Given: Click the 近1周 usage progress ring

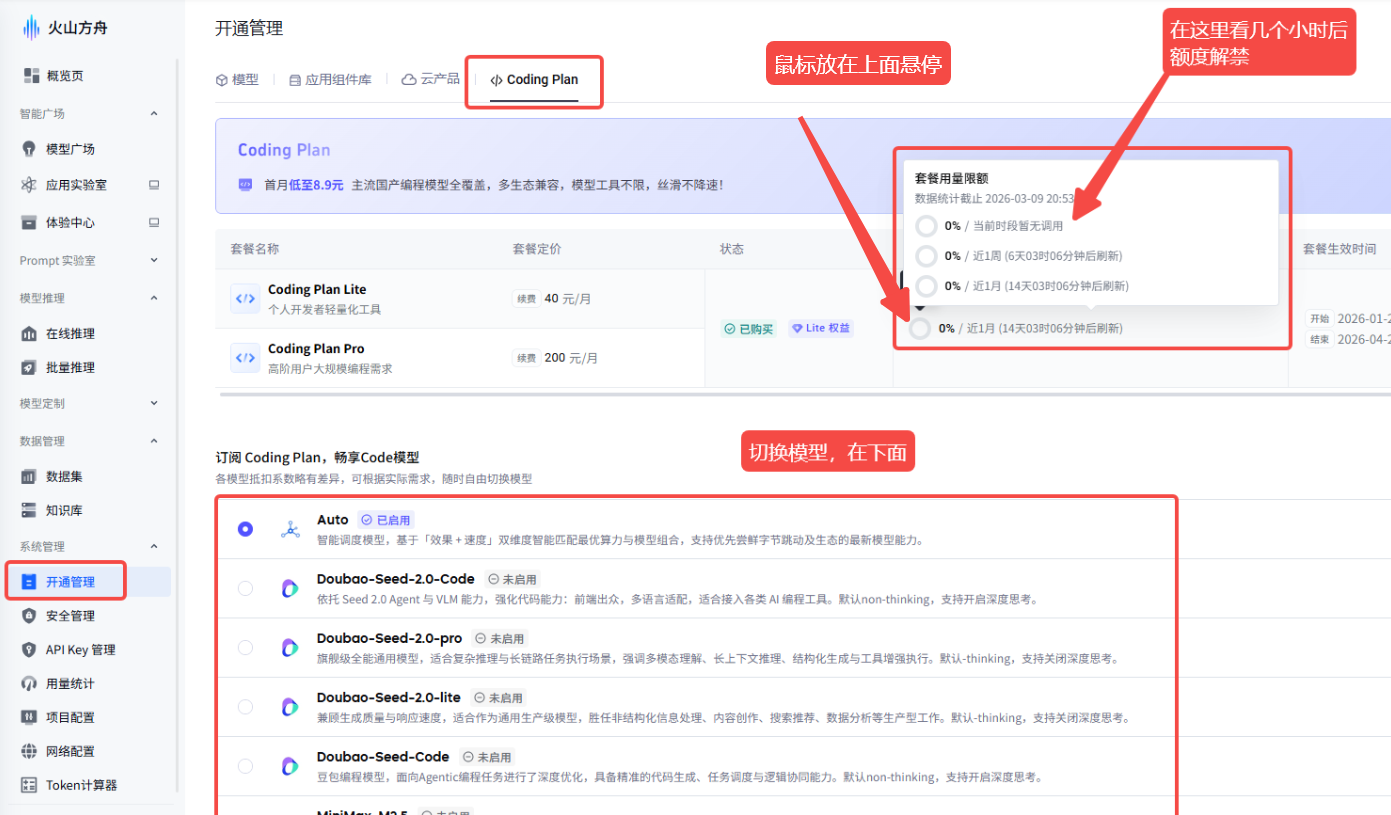Looking at the screenshot, I should (x=927, y=256).
